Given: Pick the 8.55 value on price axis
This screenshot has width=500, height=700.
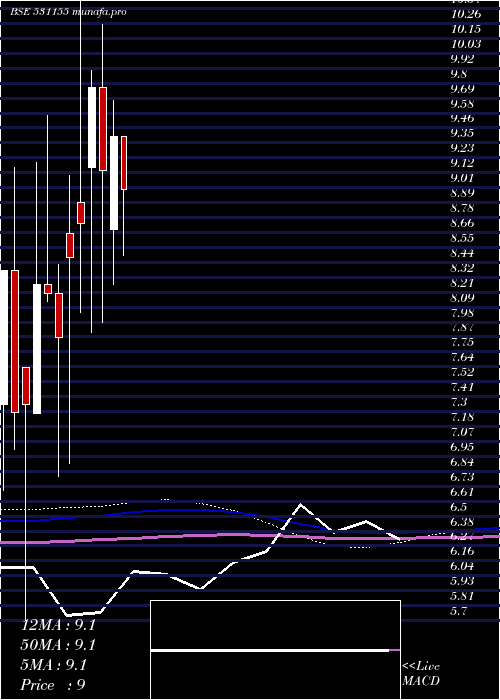Looking at the screenshot, I should click(x=463, y=238).
